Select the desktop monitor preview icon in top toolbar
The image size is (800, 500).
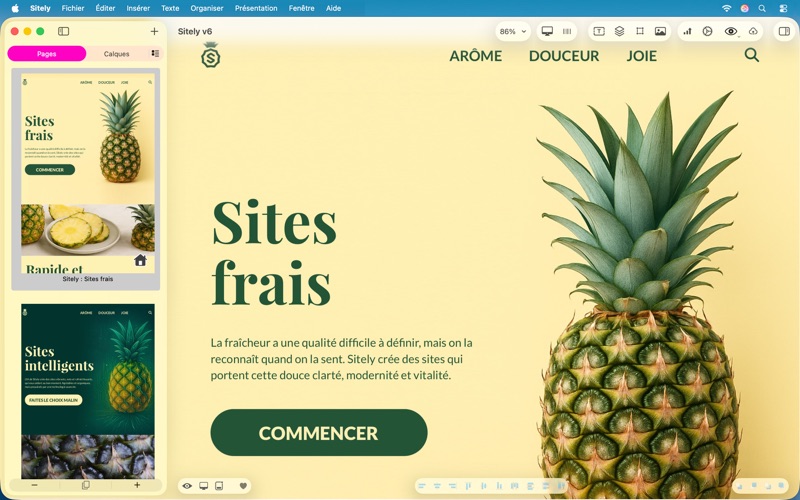coord(547,31)
